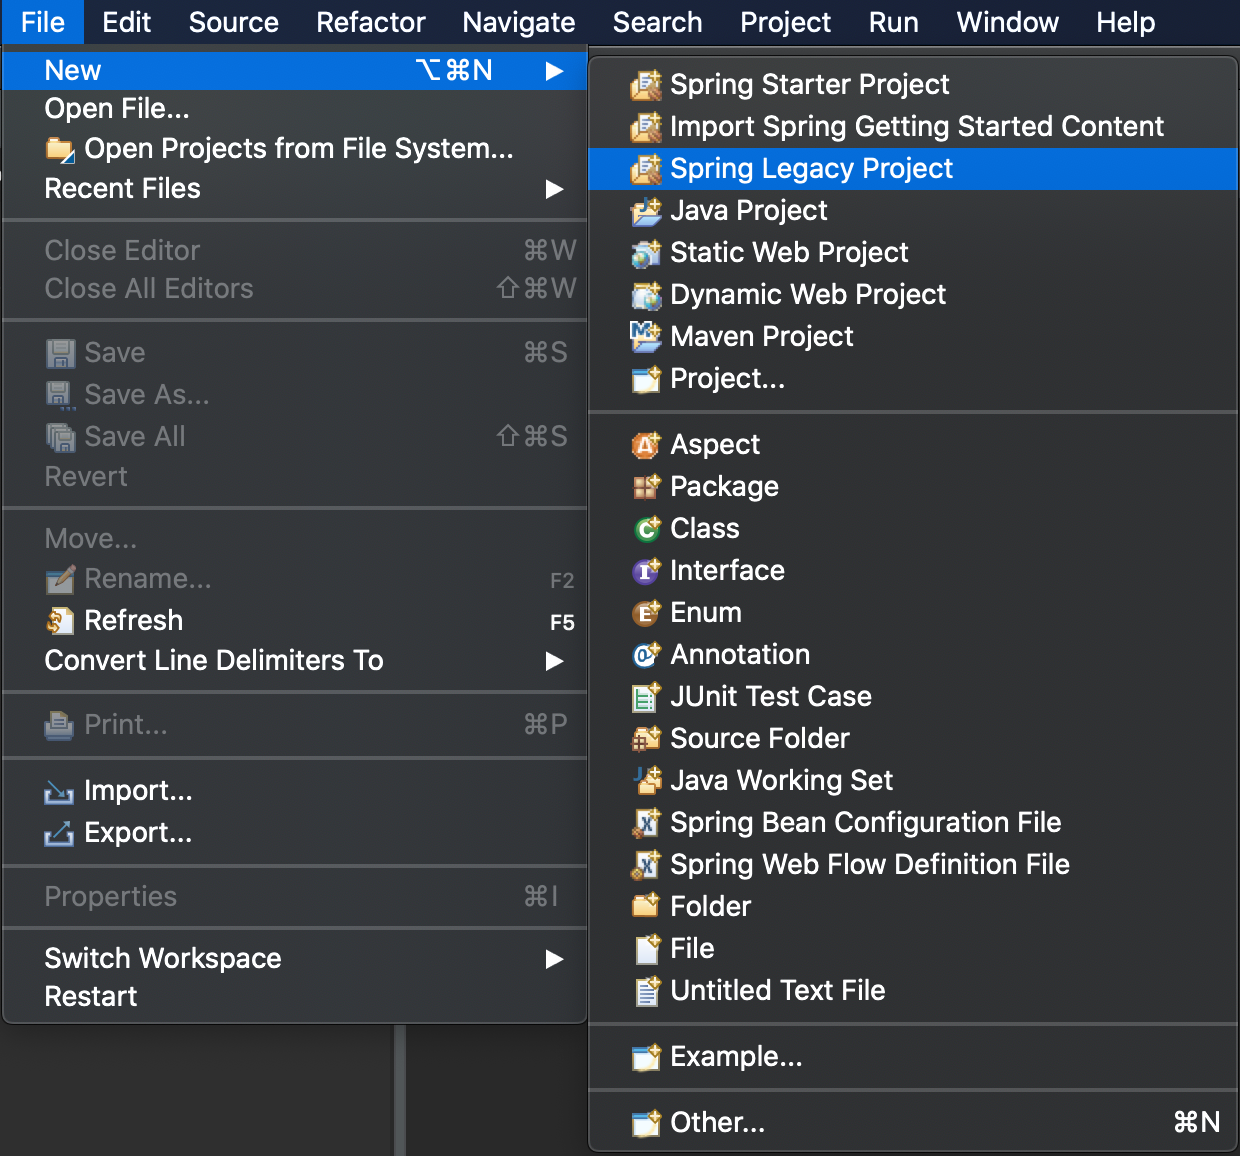Select Untitled Text File text label
The height and width of the screenshot is (1156, 1240).
(778, 991)
